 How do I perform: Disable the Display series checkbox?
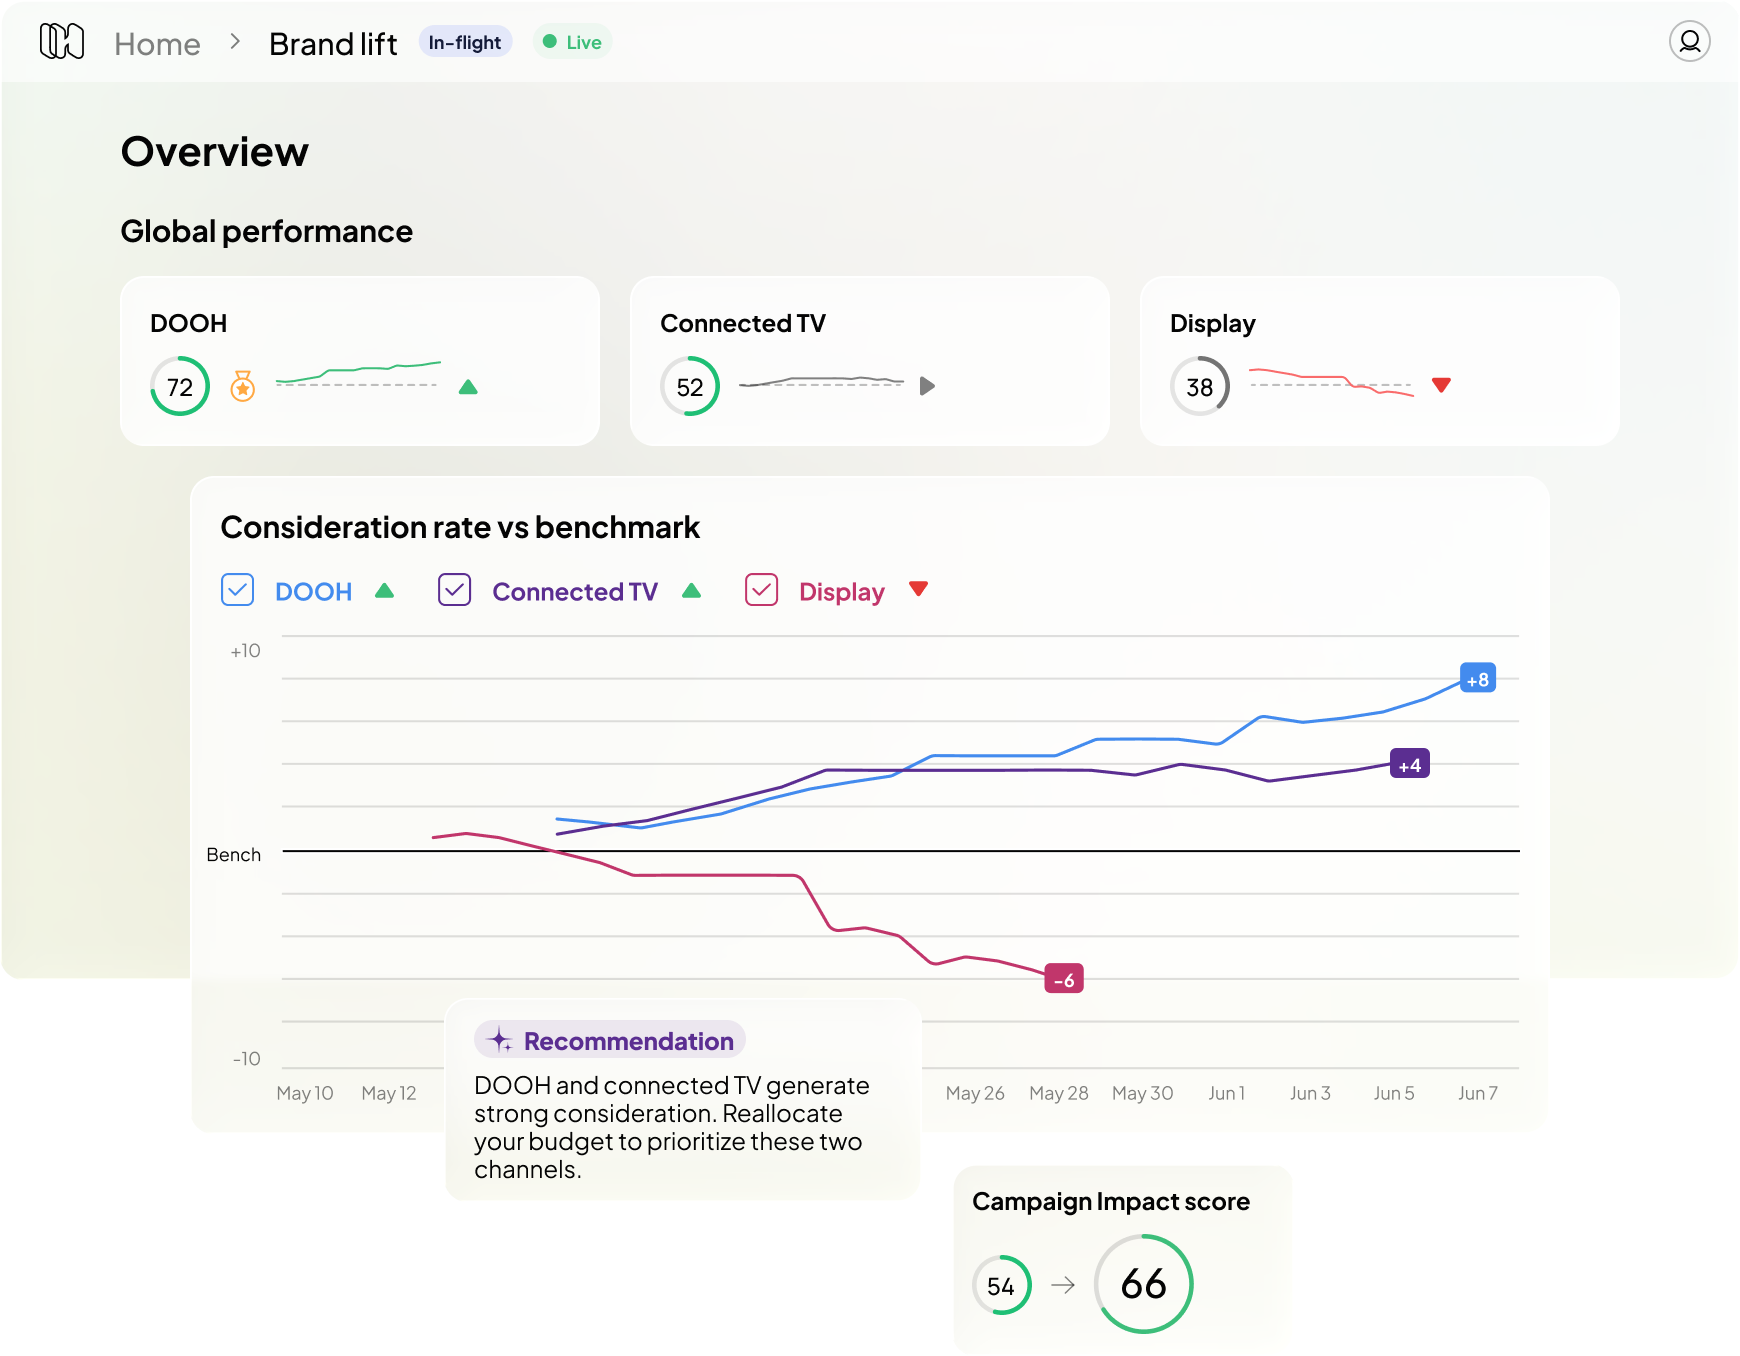click(x=761, y=590)
